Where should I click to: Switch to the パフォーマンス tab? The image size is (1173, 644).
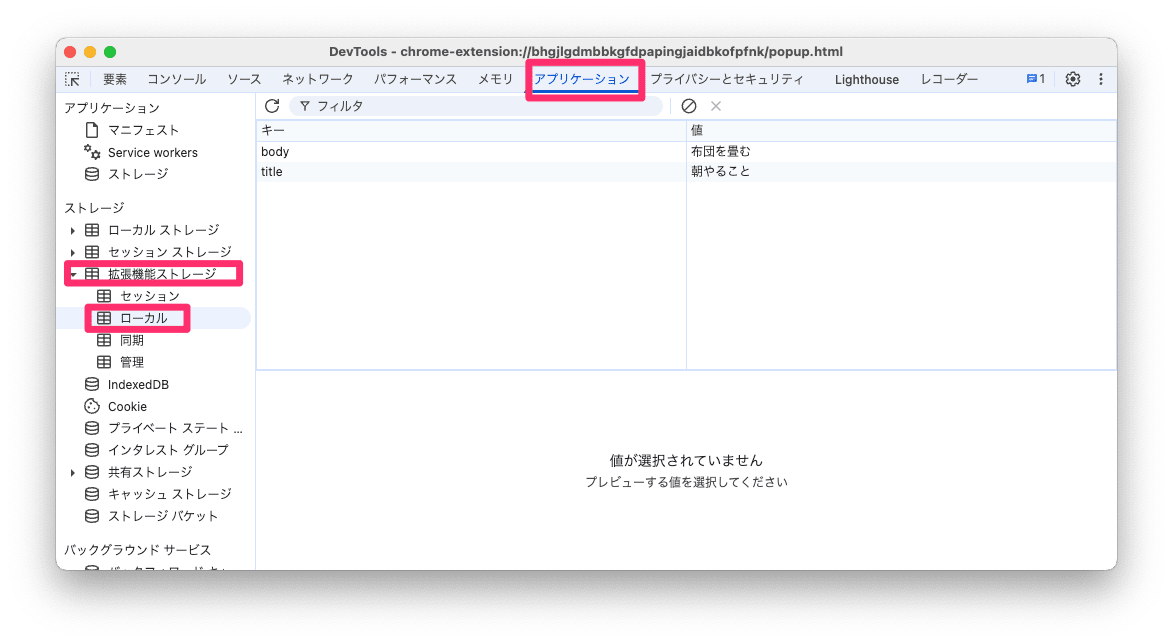(415, 79)
